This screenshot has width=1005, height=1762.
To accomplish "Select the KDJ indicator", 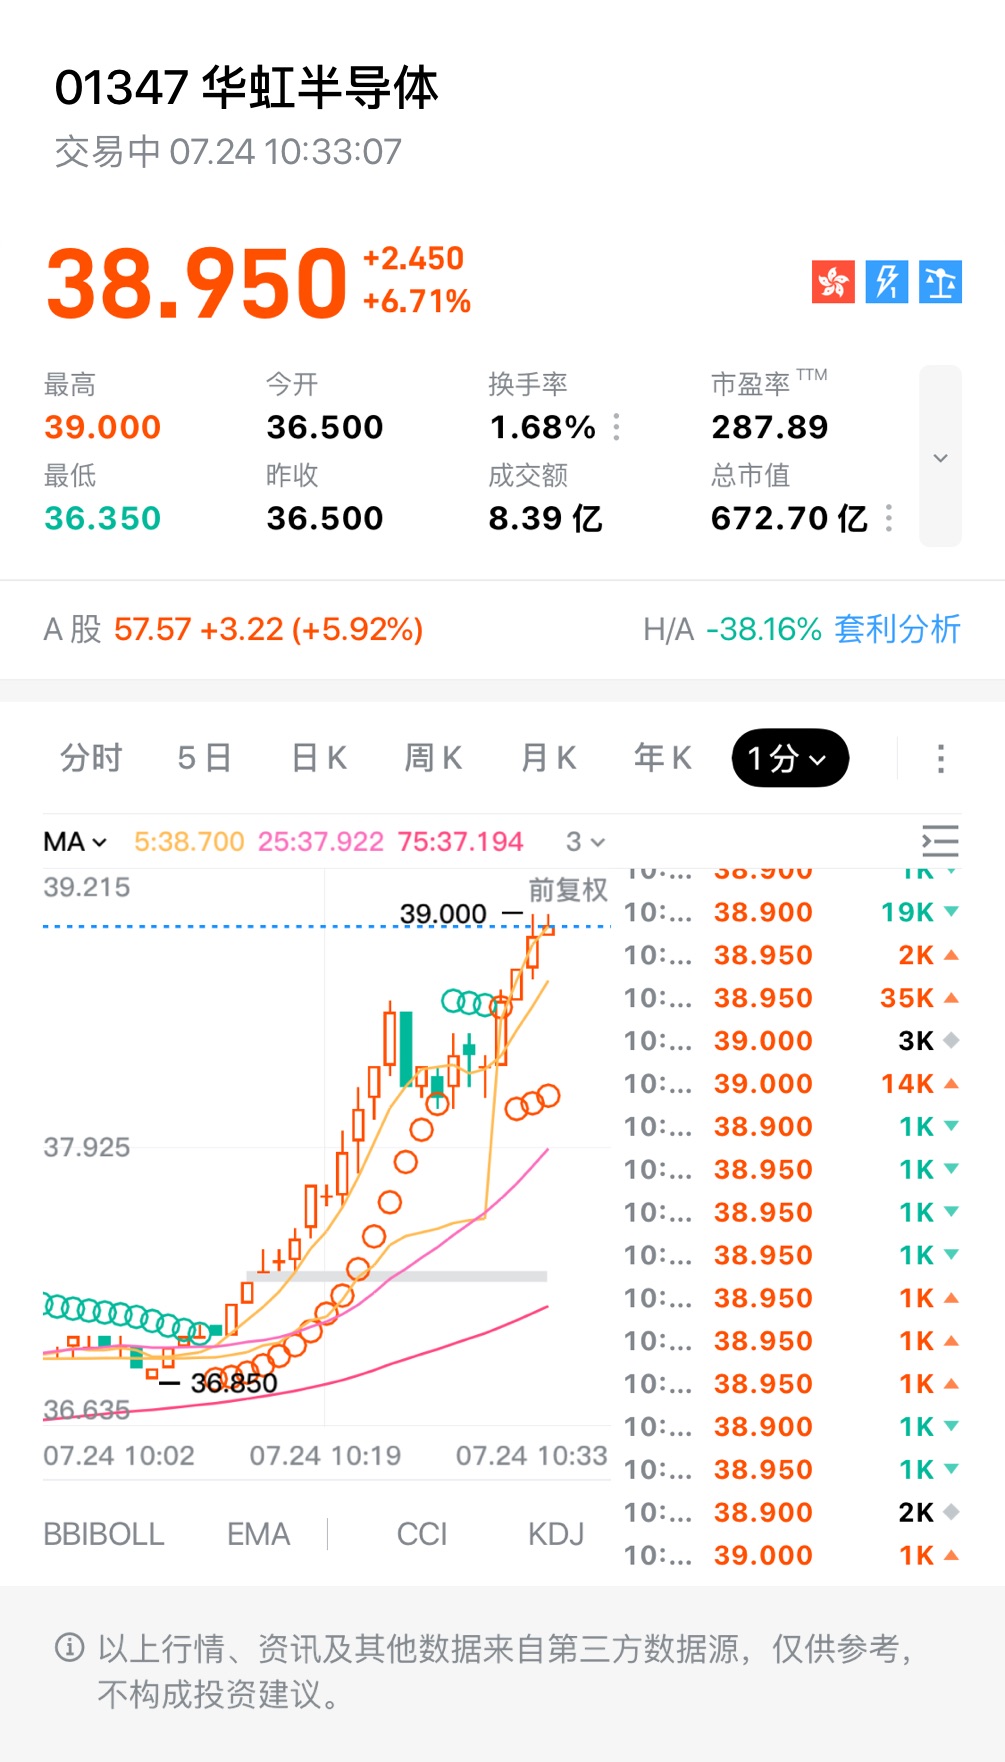I will click(x=556, y=1534).
